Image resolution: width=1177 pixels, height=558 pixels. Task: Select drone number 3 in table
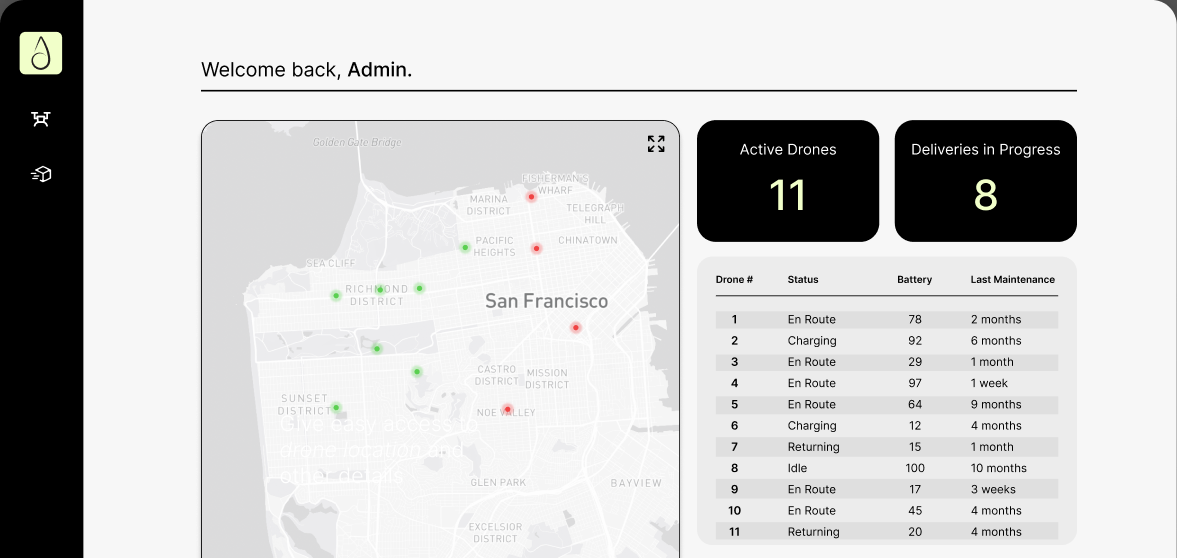(734, 361)
